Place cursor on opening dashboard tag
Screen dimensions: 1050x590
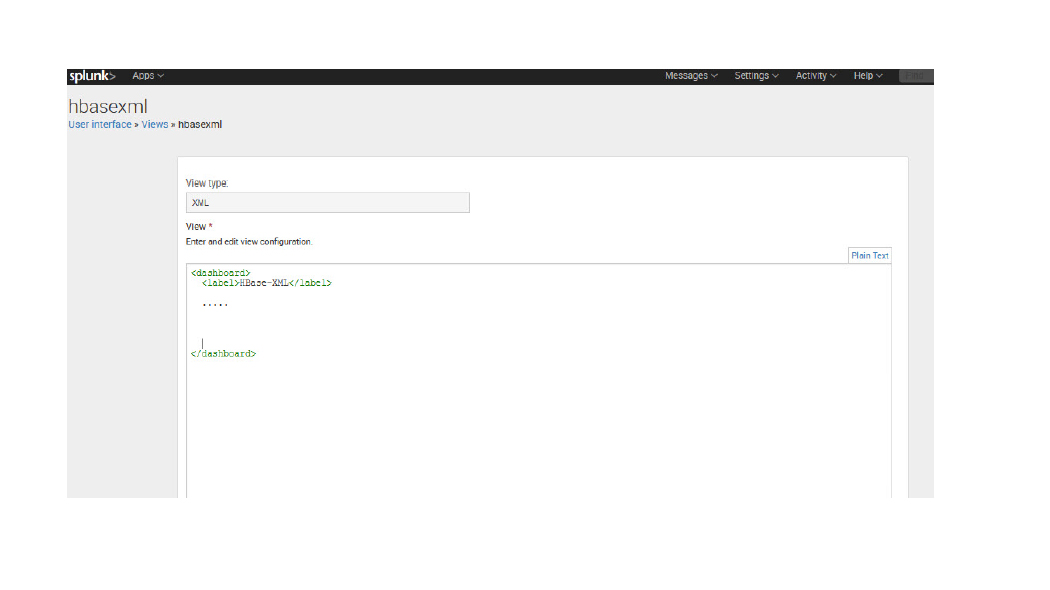tap(220, 273)
